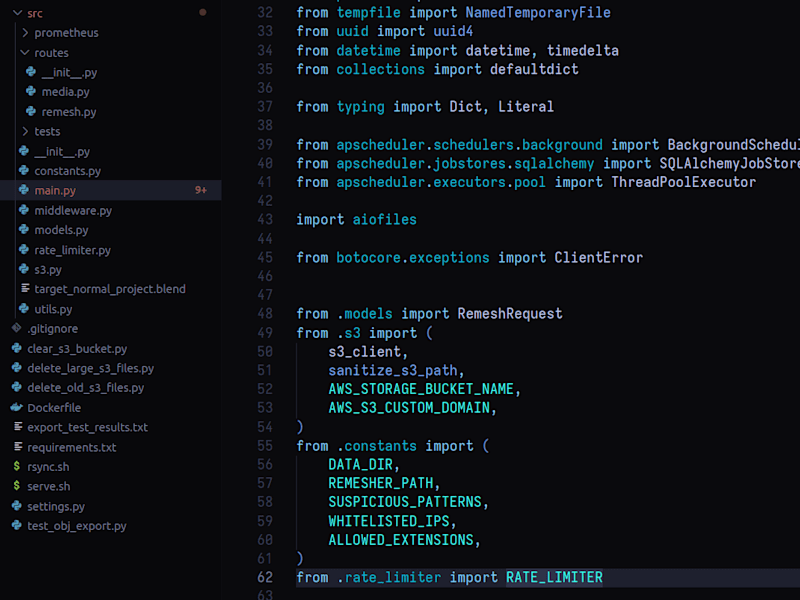Viewport: 800px width, 600px height.
Task: Click git icon next to .gitignore
Action: 17,328
